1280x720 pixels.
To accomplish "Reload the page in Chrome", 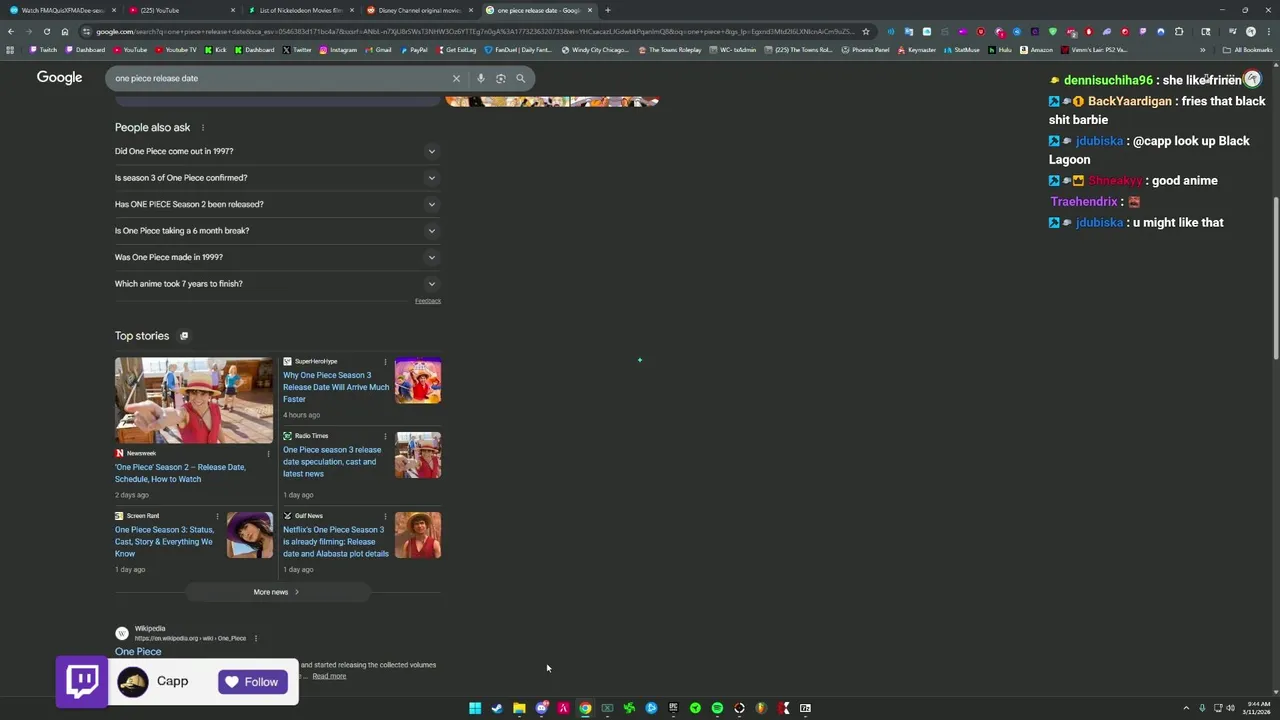I will tap(46, 31).
